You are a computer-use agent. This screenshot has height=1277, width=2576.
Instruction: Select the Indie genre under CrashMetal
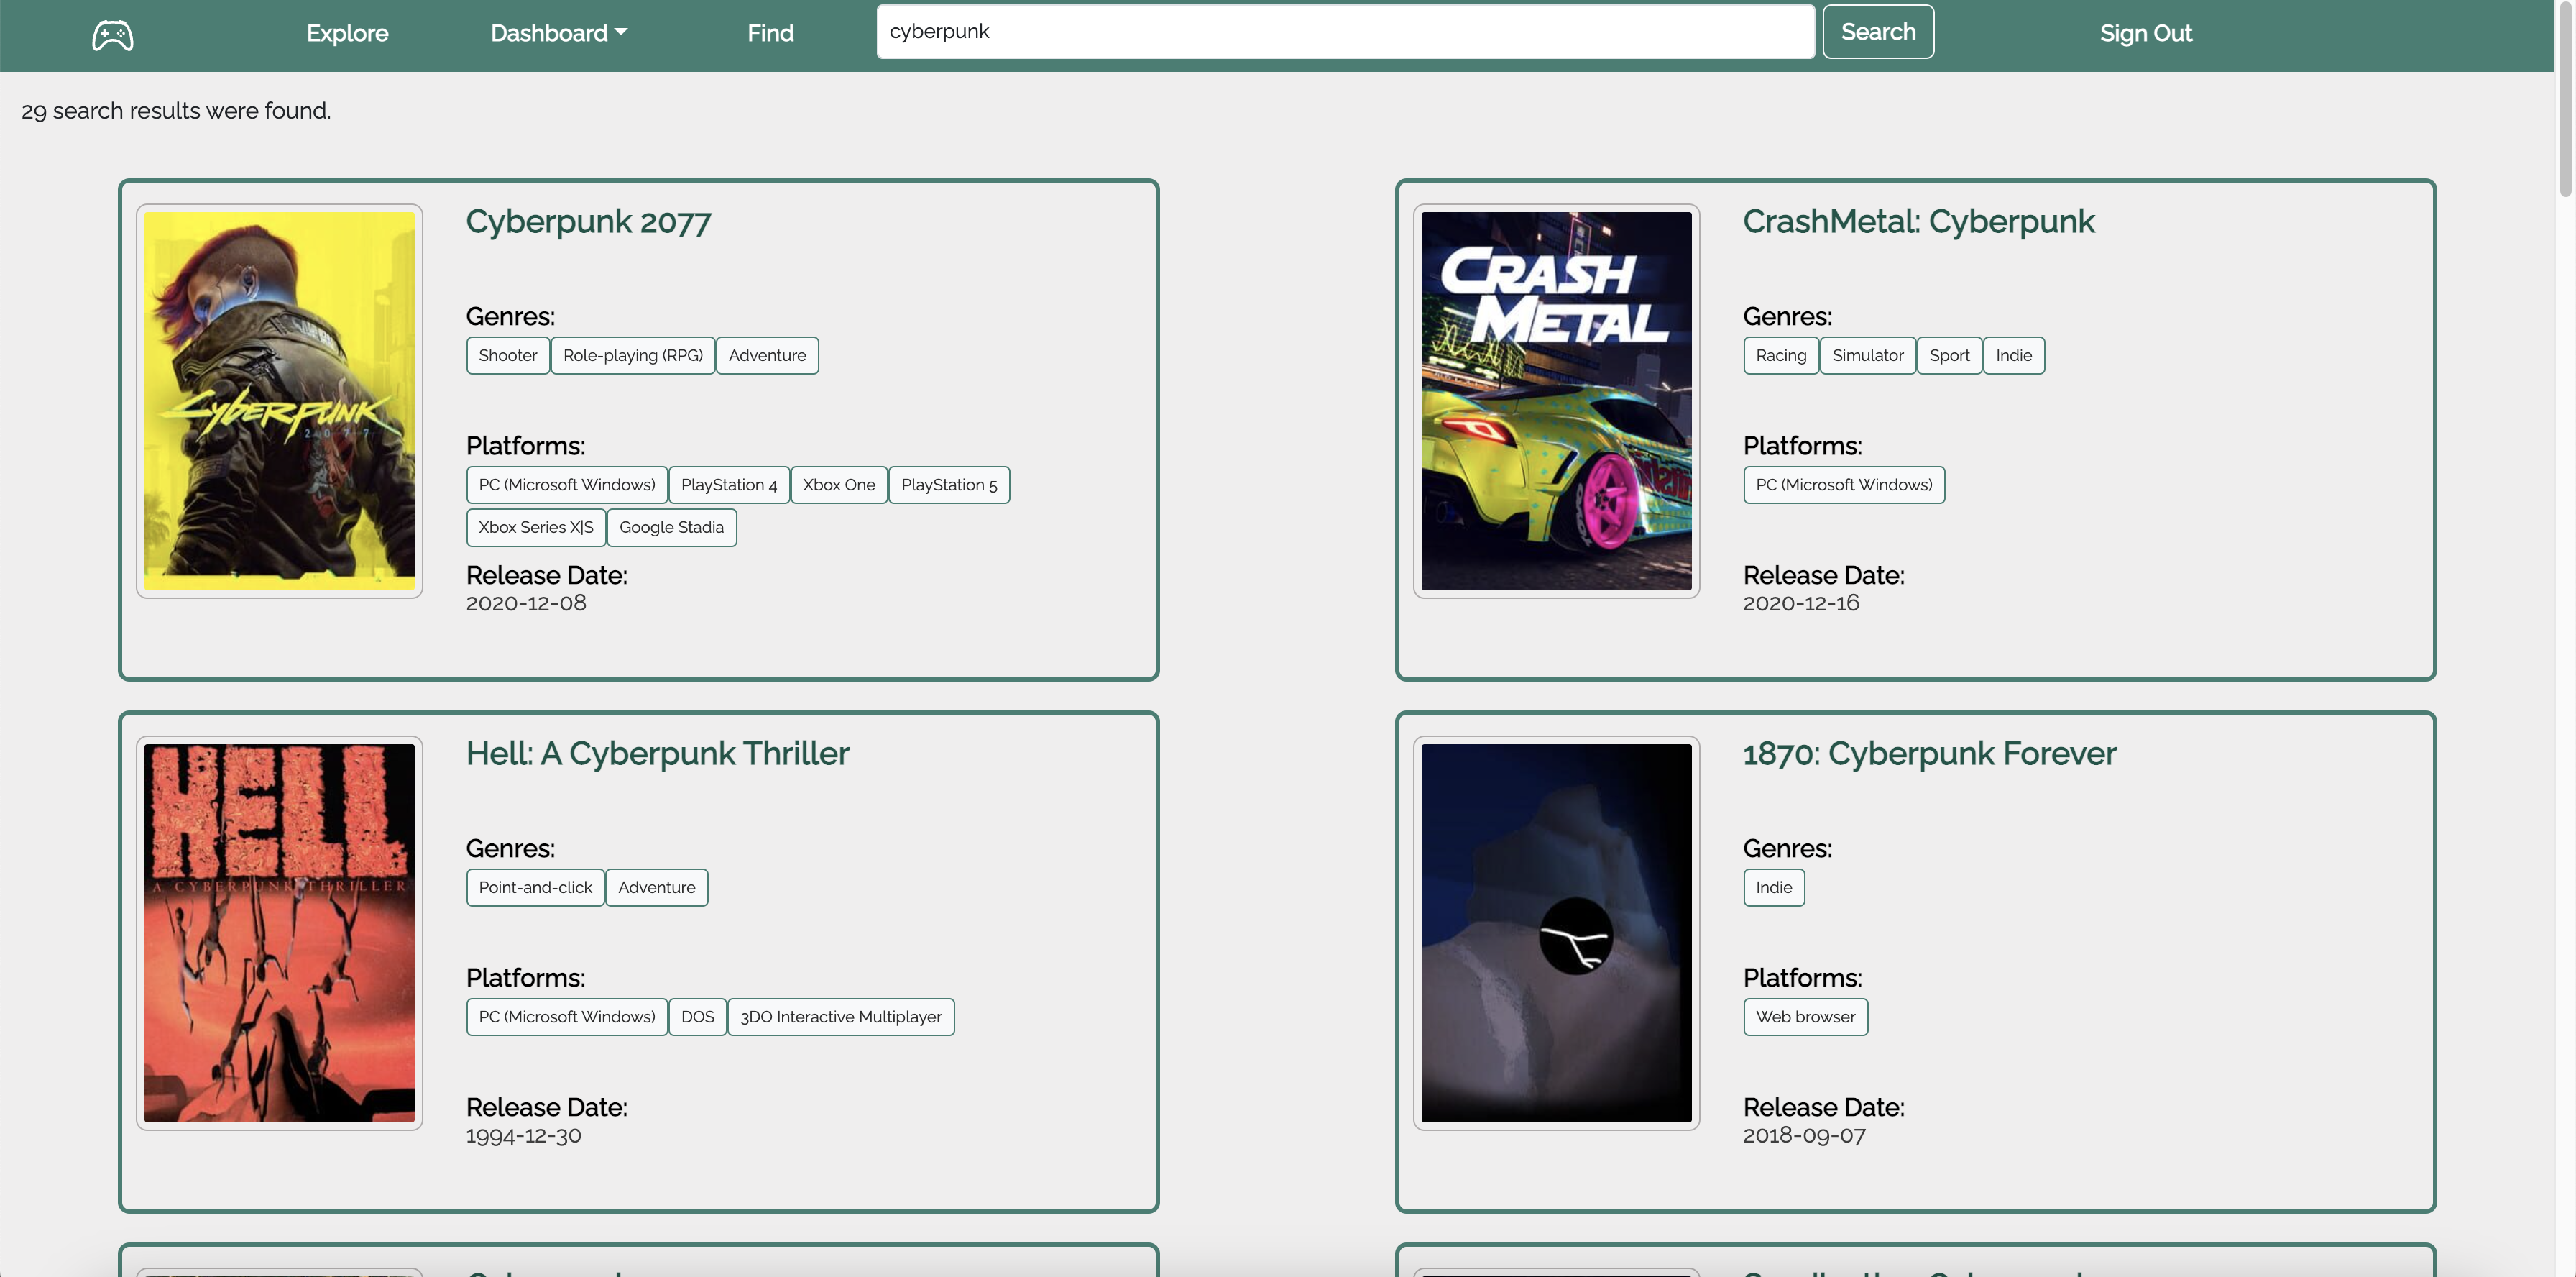pos(2014,355)
